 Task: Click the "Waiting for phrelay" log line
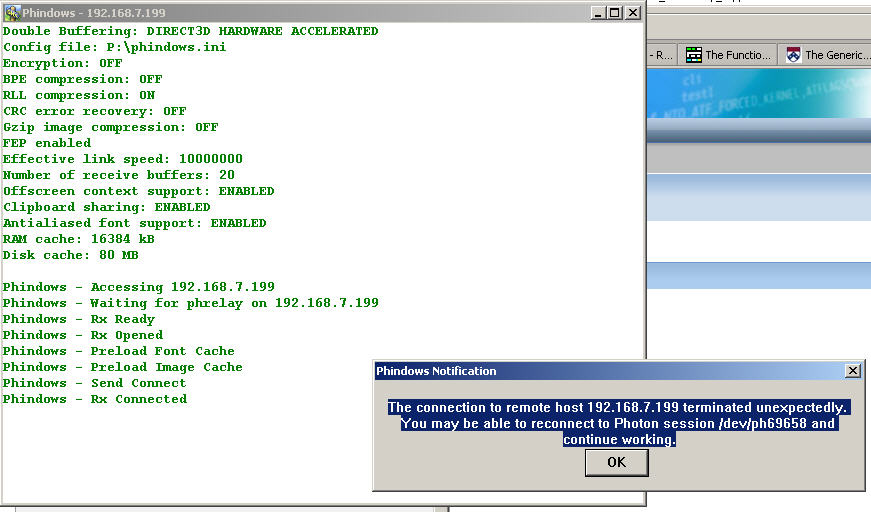tap(190, 303)
